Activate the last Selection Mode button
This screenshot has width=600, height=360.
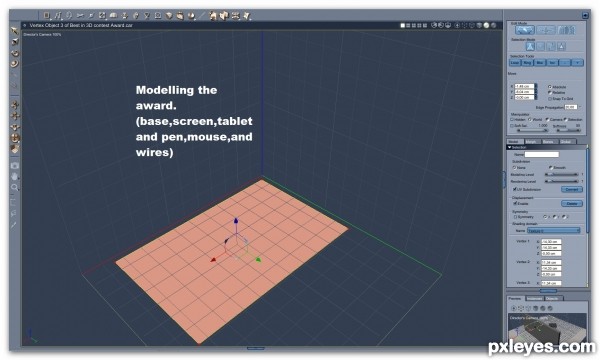tap(561, 46)
